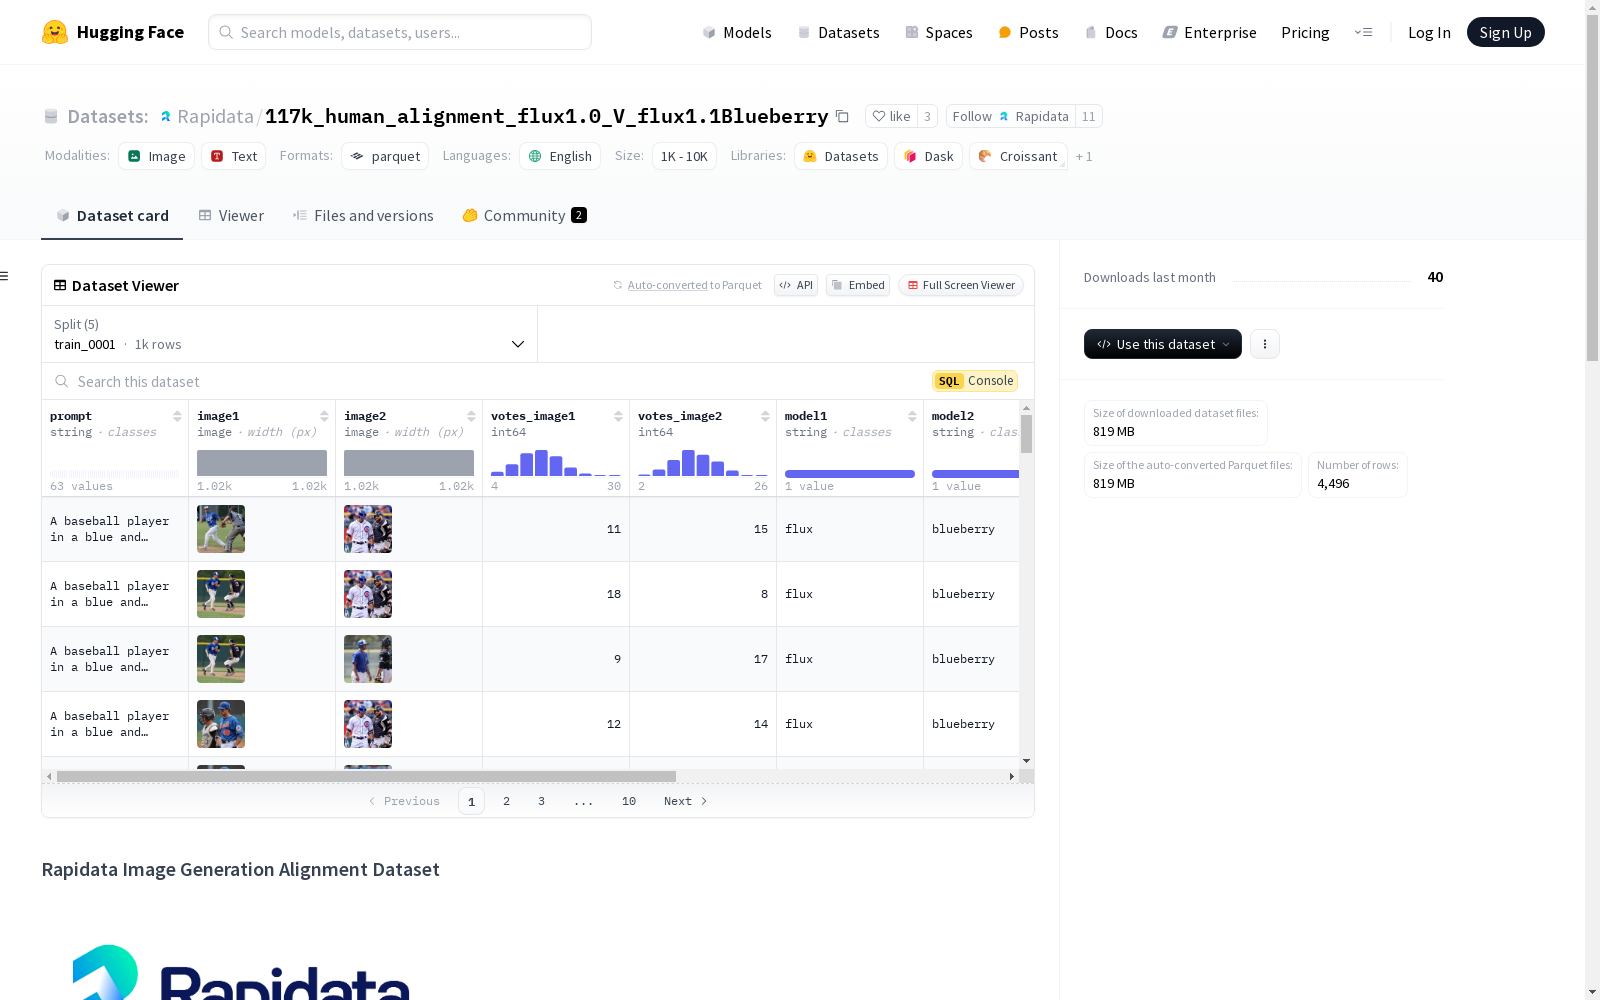Jump to page 10 of the dataset
This screenshot has width=1600, height=1000.
coord(629,801)
